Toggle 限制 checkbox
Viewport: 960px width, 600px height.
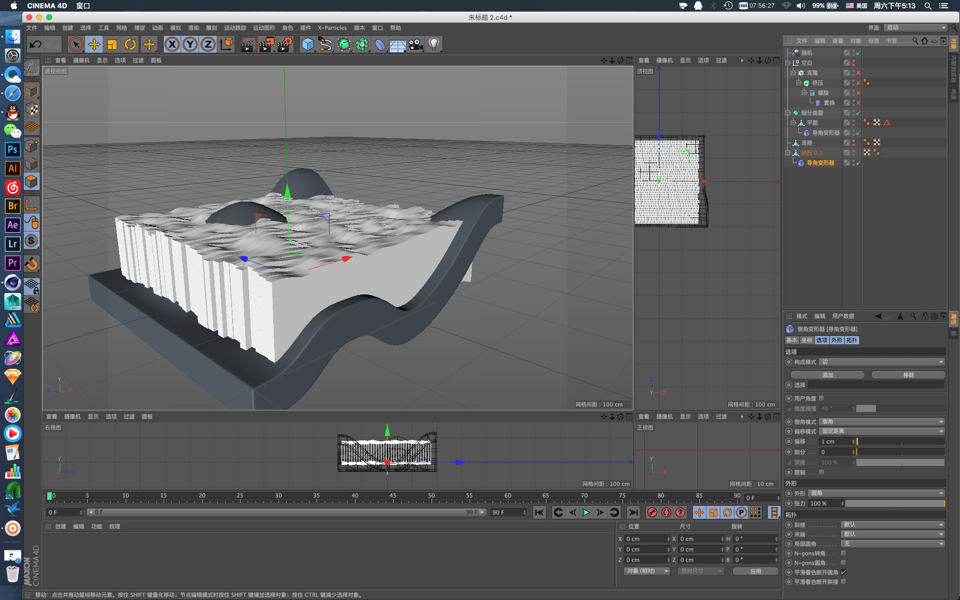pos(822,472)
